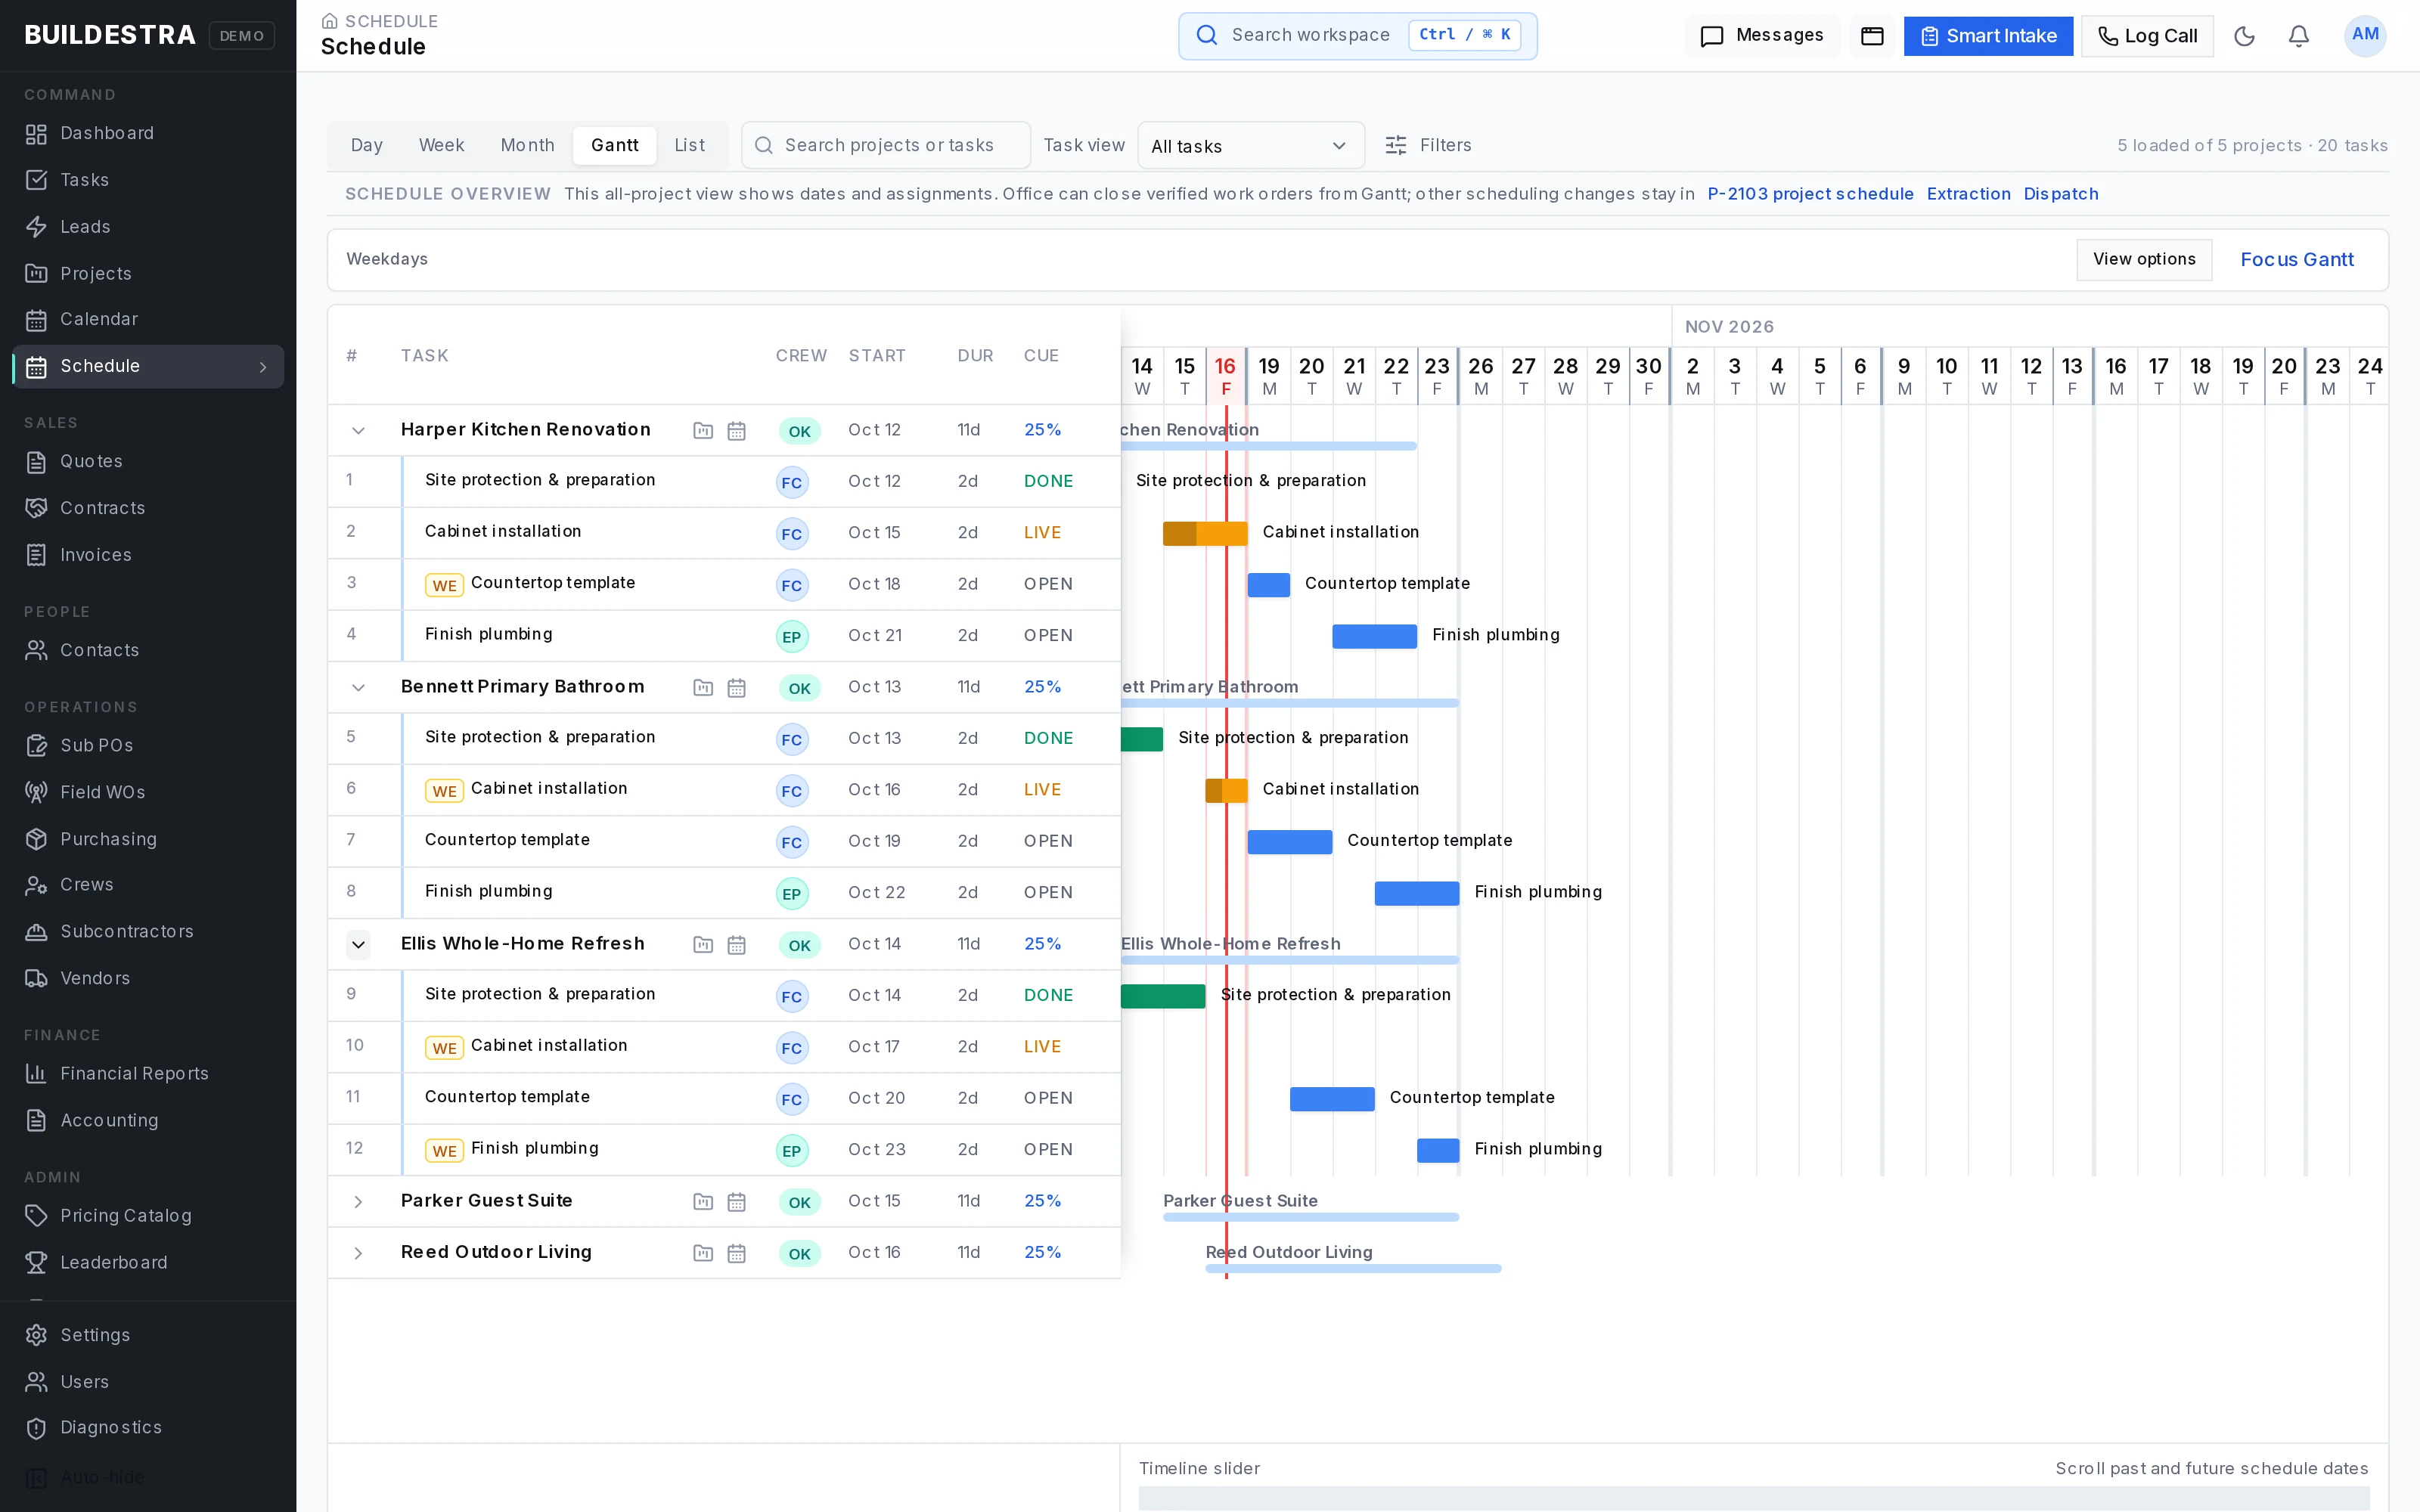
Task: Expand Reed Outdoor Living tasks
Action: [358, 1253]
